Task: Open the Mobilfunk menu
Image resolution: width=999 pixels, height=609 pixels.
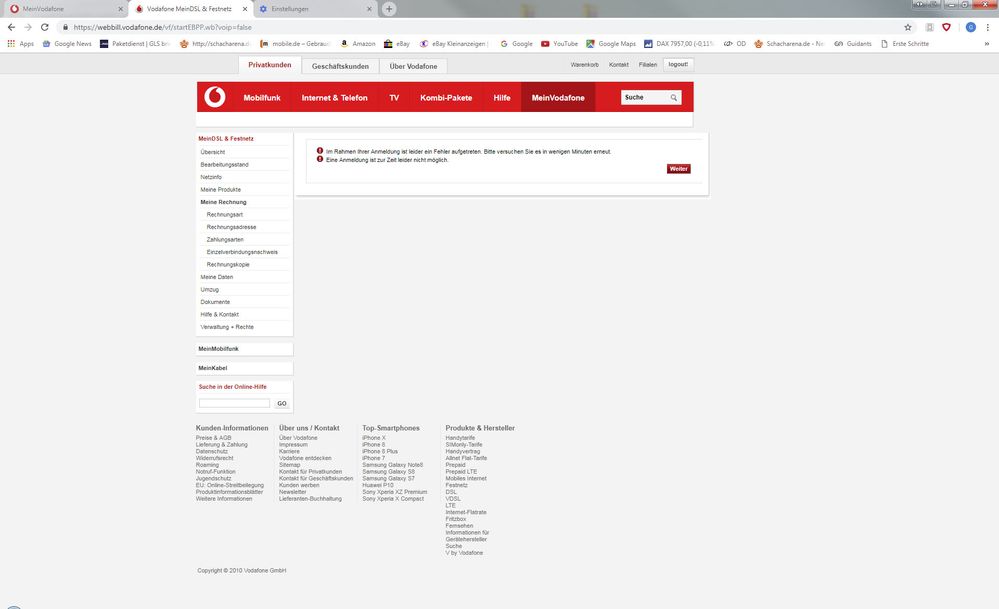Action: tap(262, 97)
